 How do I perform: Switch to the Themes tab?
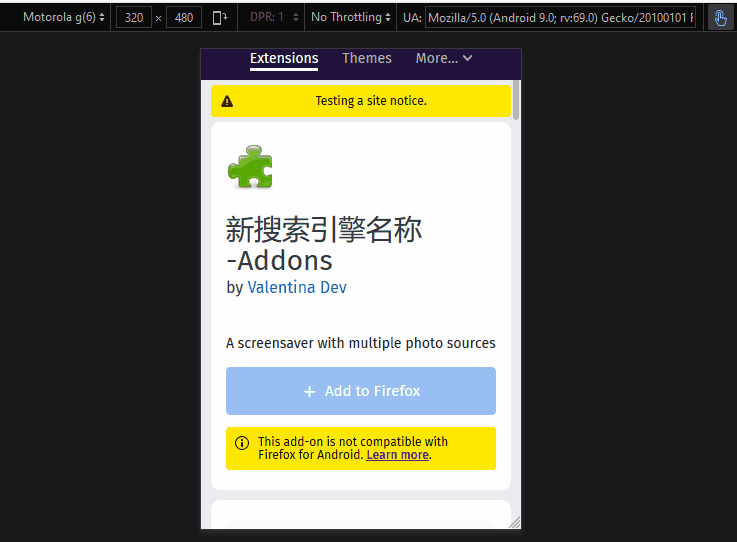[x=367, y=58]
